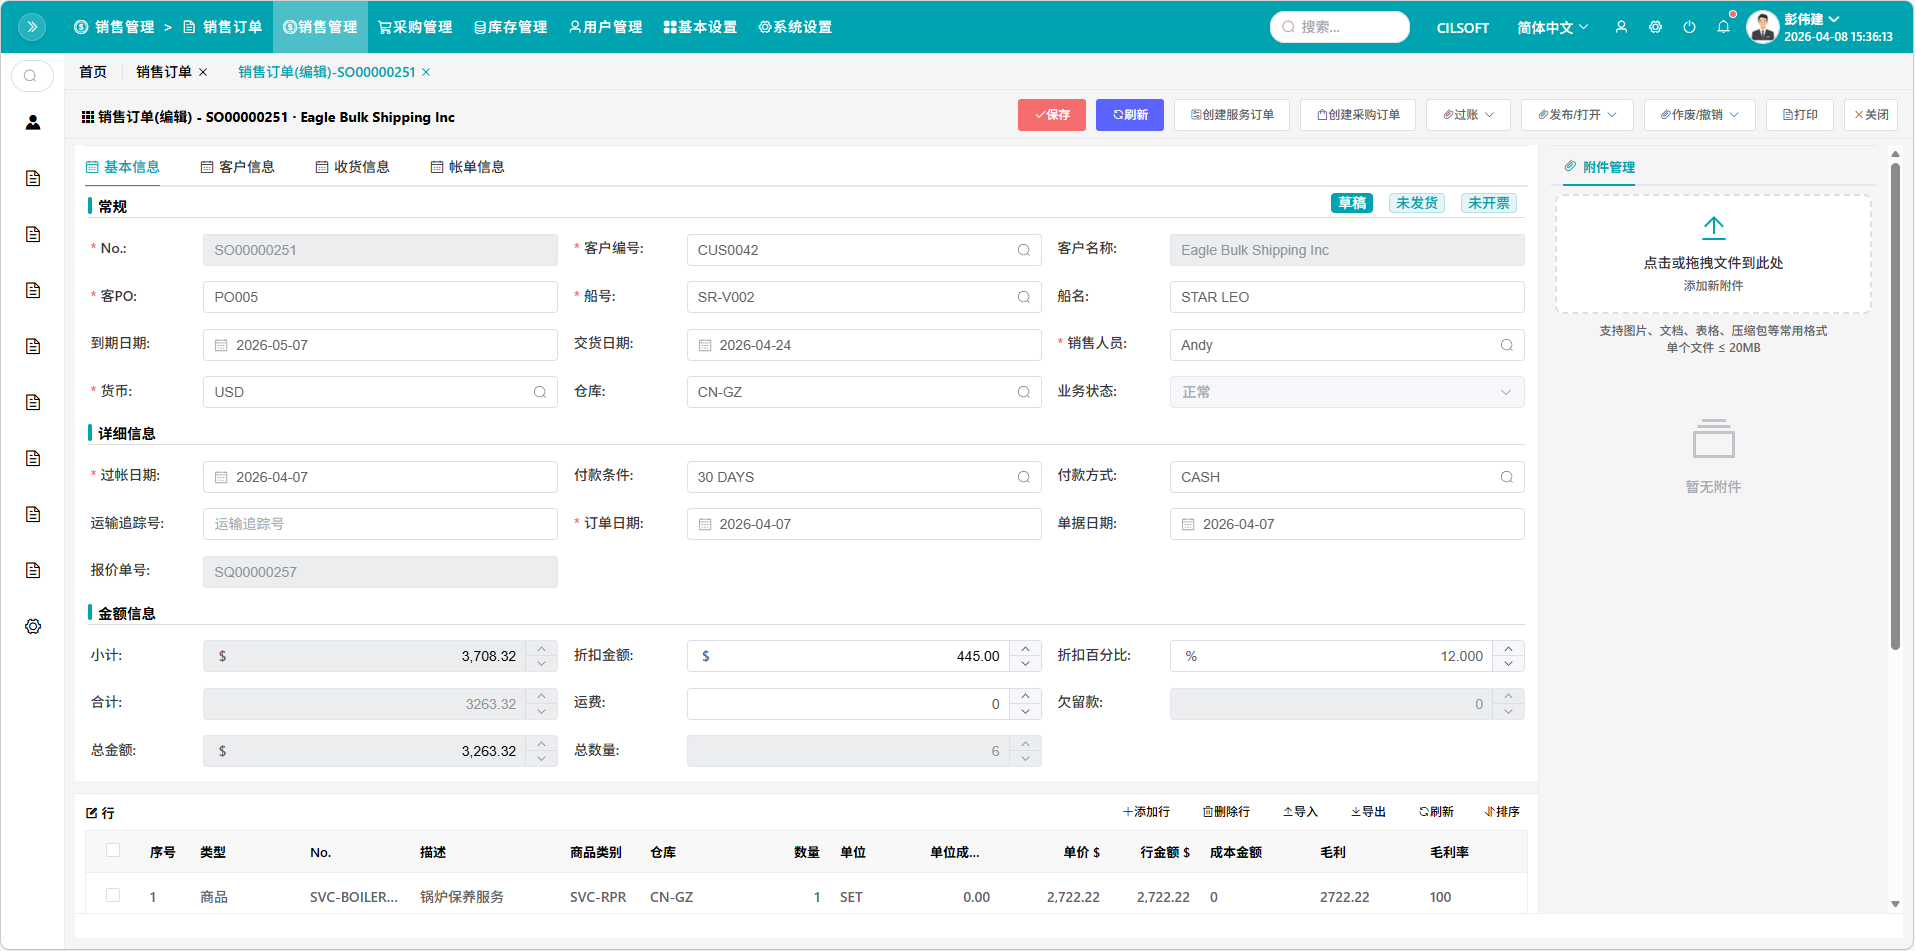
Task: Click the power logout icon in header
Action: point(1689,27)
